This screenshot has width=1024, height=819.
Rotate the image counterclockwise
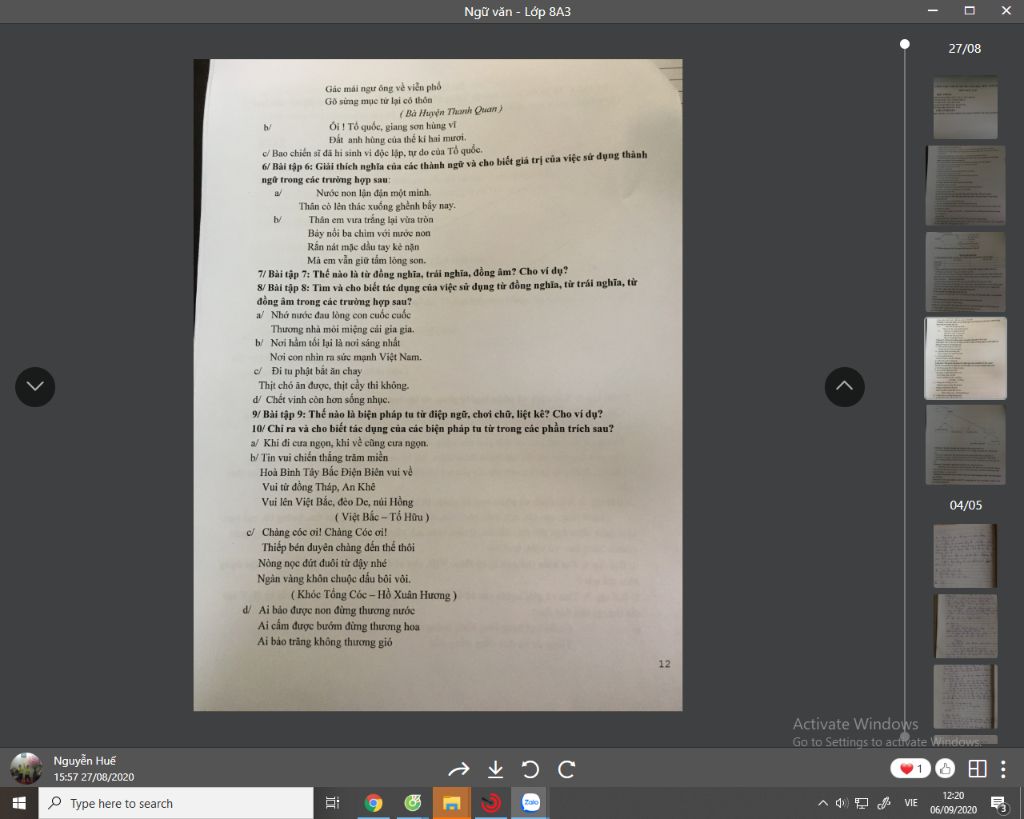point(530,769)
